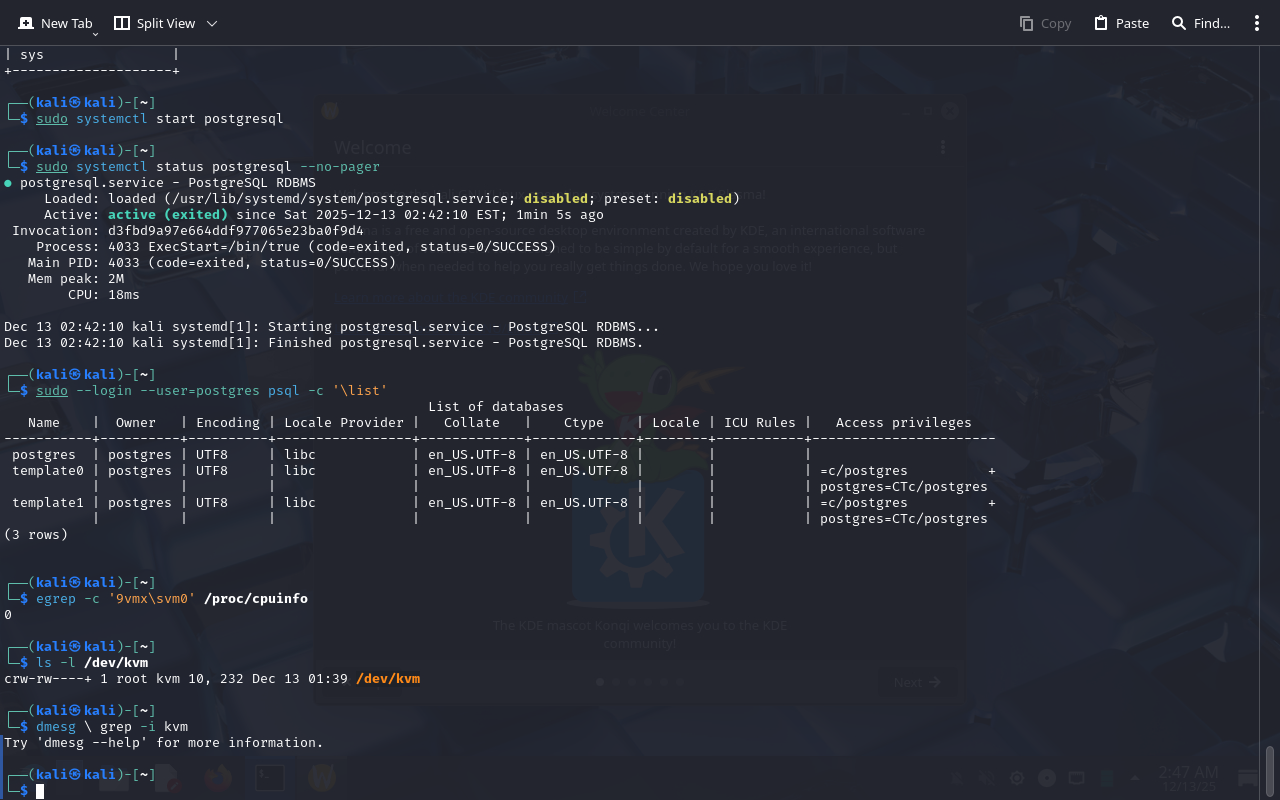Image resolution: width=1280 pixels, height=800 pixels.
Task: Open the Find search tool
Action: 1201,23
